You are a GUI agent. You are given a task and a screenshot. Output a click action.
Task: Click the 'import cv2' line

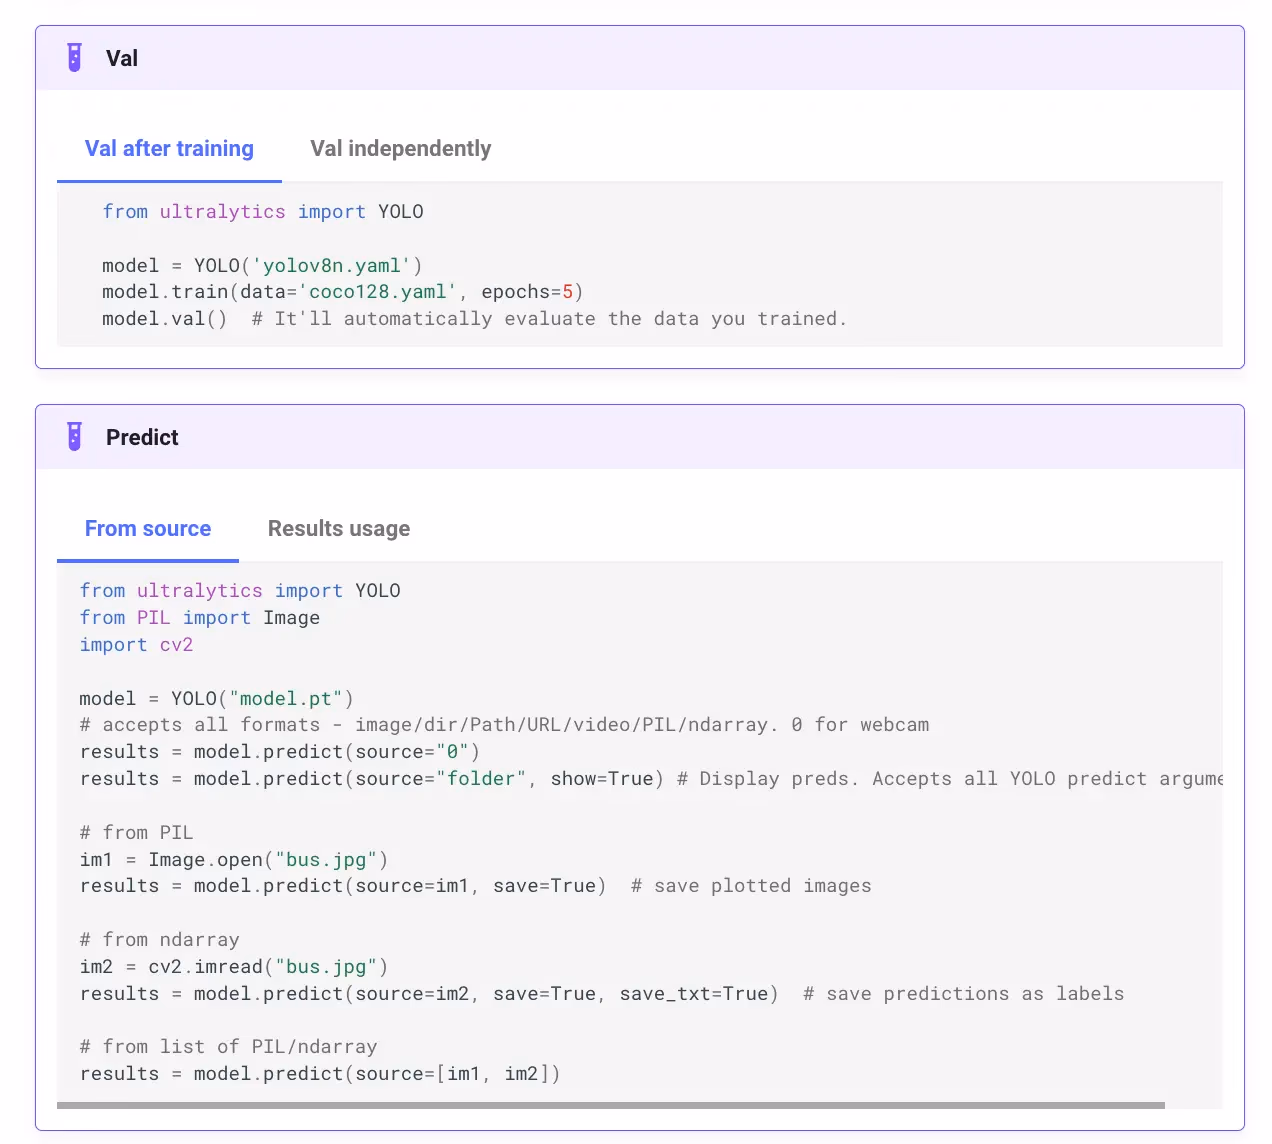(136, 645)
